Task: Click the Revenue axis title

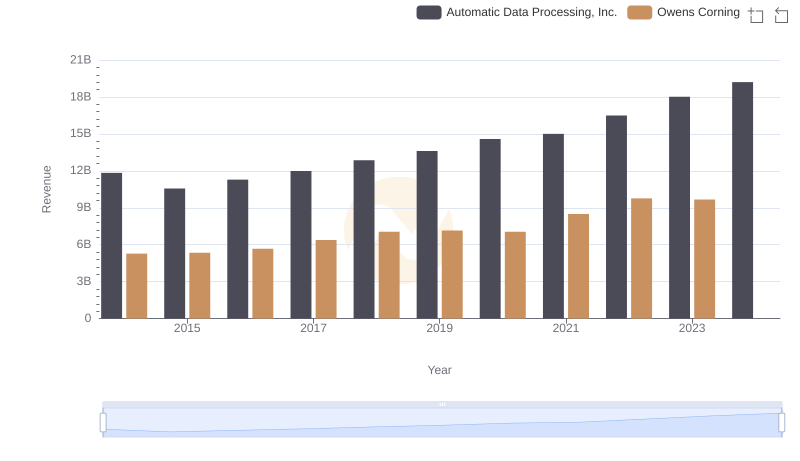Action: pyautogui.click(x=46, y=189)
